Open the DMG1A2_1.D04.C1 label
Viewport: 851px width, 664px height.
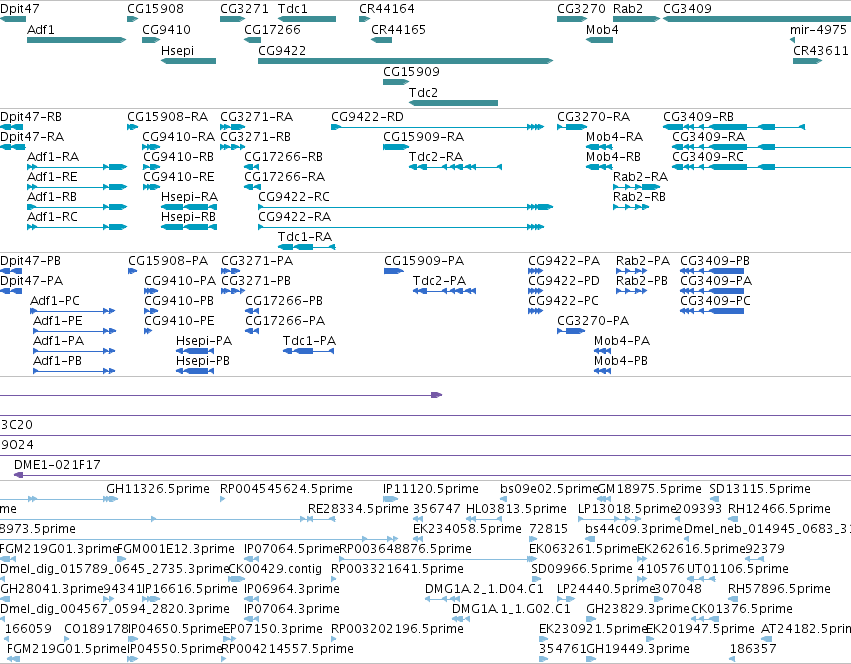[484, 589]
